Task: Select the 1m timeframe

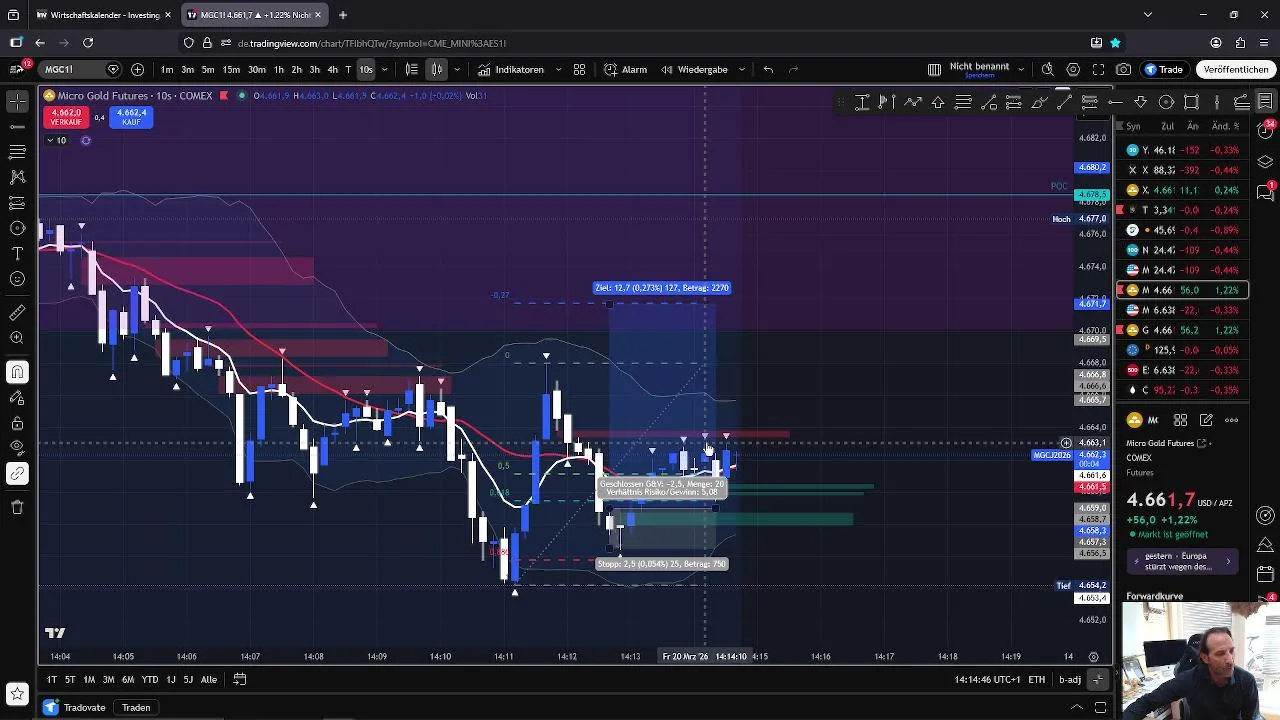Action: [x=167, y=69]
